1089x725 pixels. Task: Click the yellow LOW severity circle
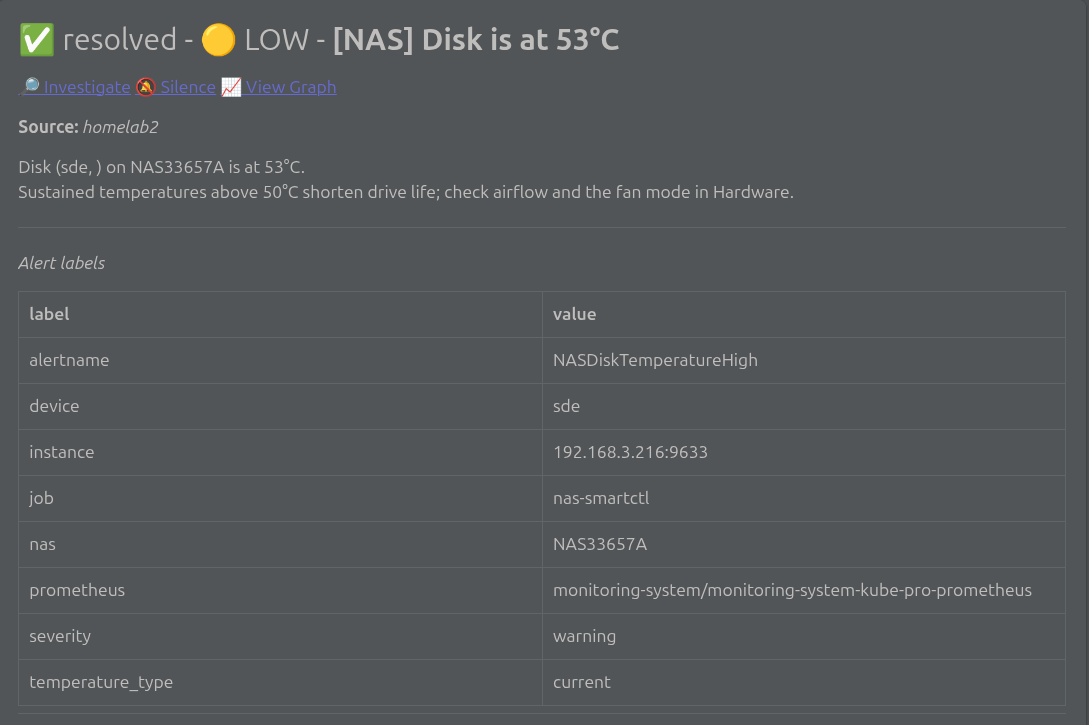pos(219,40)
